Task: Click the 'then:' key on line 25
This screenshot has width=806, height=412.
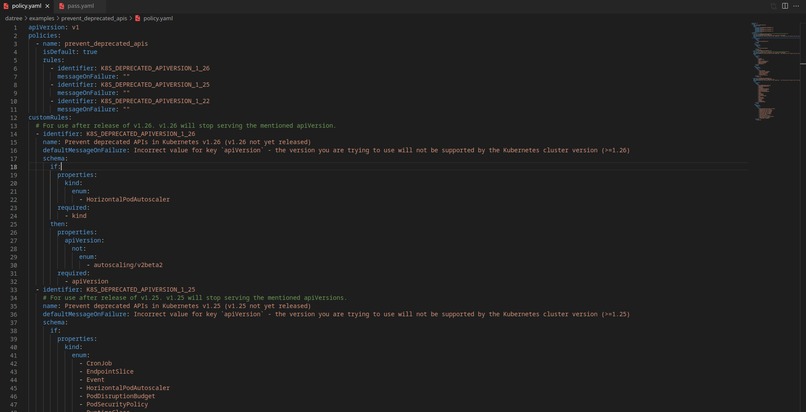Action: click(59, 224)
